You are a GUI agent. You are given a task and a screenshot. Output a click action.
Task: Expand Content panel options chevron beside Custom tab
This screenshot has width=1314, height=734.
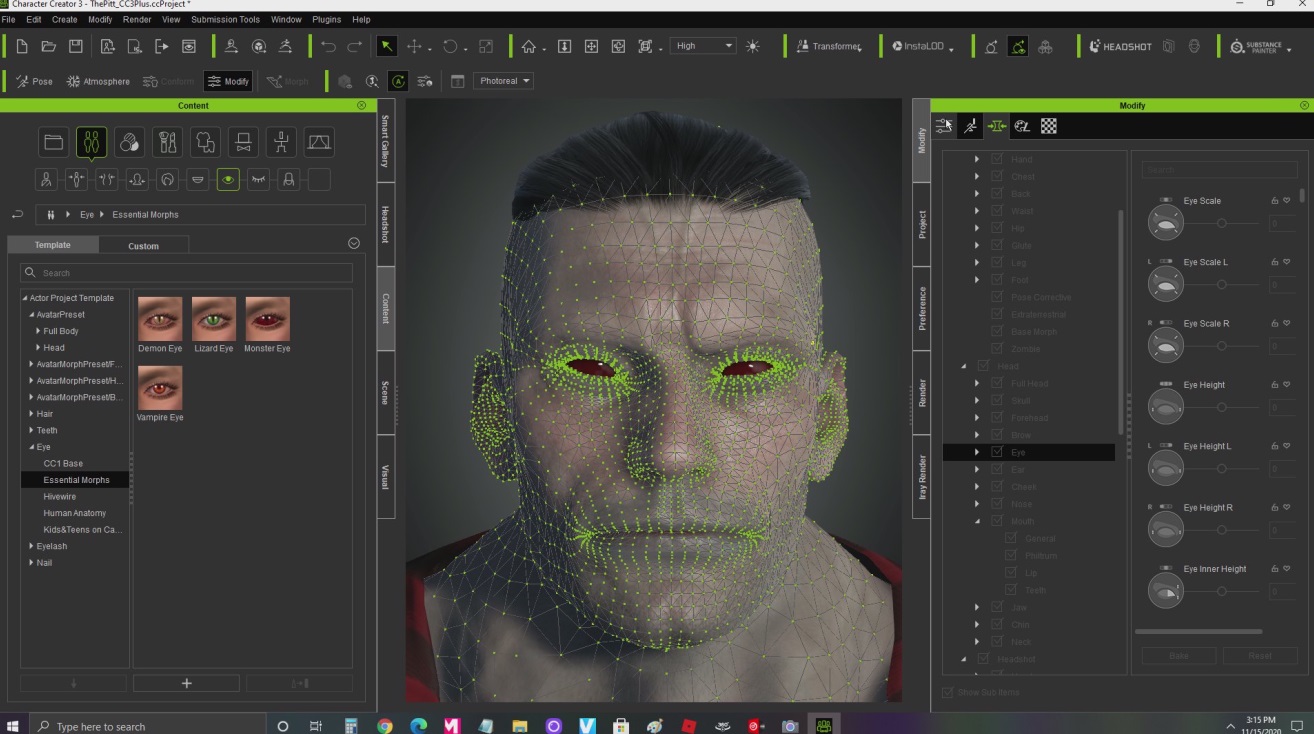coord(353,243)
